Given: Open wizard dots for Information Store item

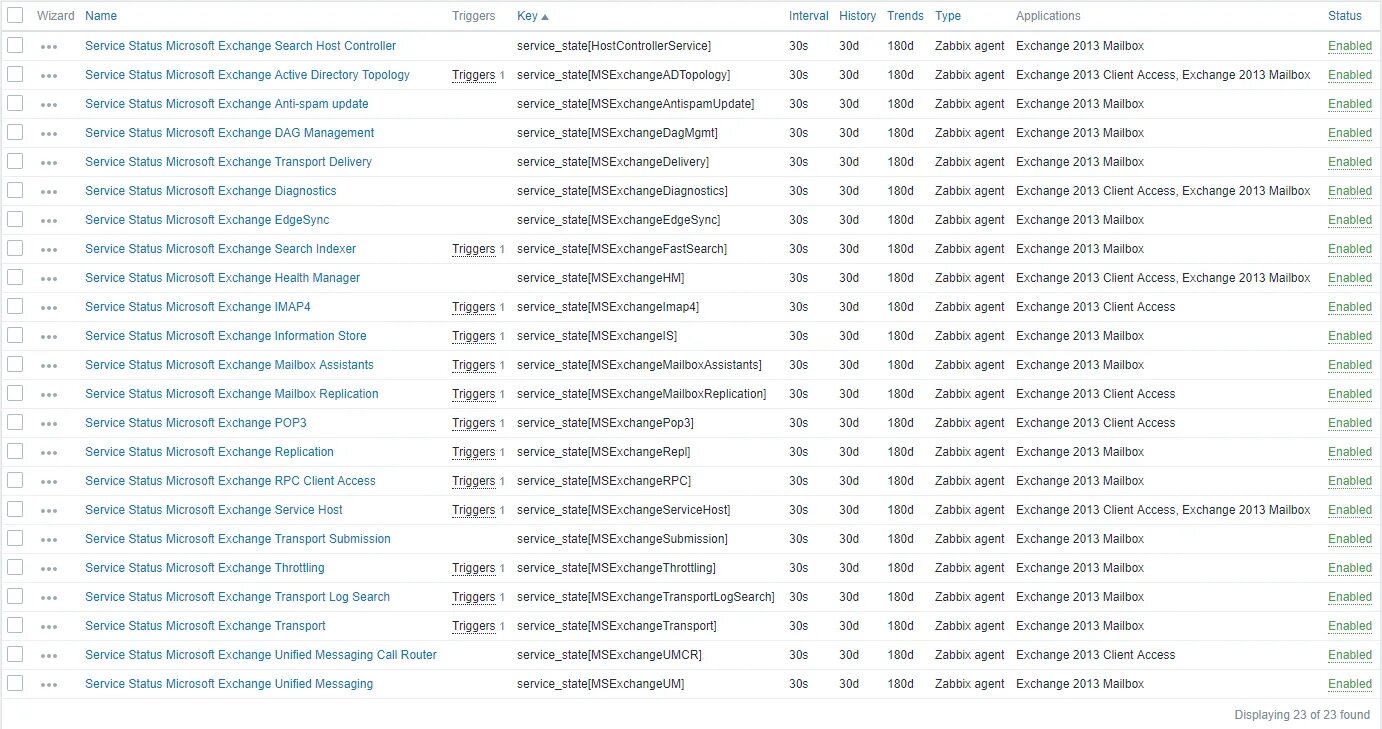Looking at the screenshot, I should coord(49,337).
